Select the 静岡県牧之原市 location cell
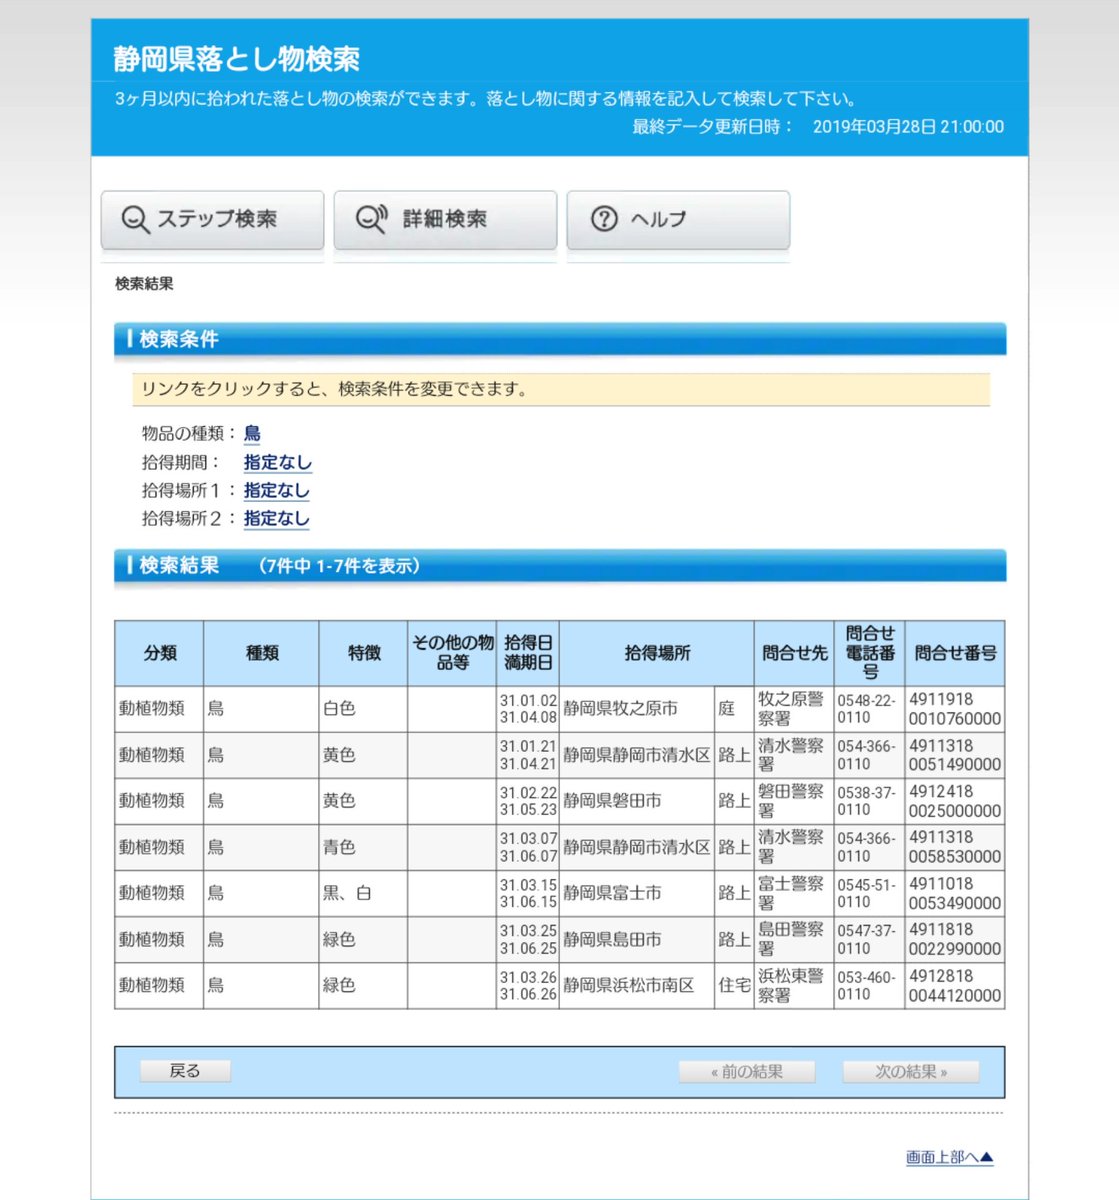 click(636, 709)
